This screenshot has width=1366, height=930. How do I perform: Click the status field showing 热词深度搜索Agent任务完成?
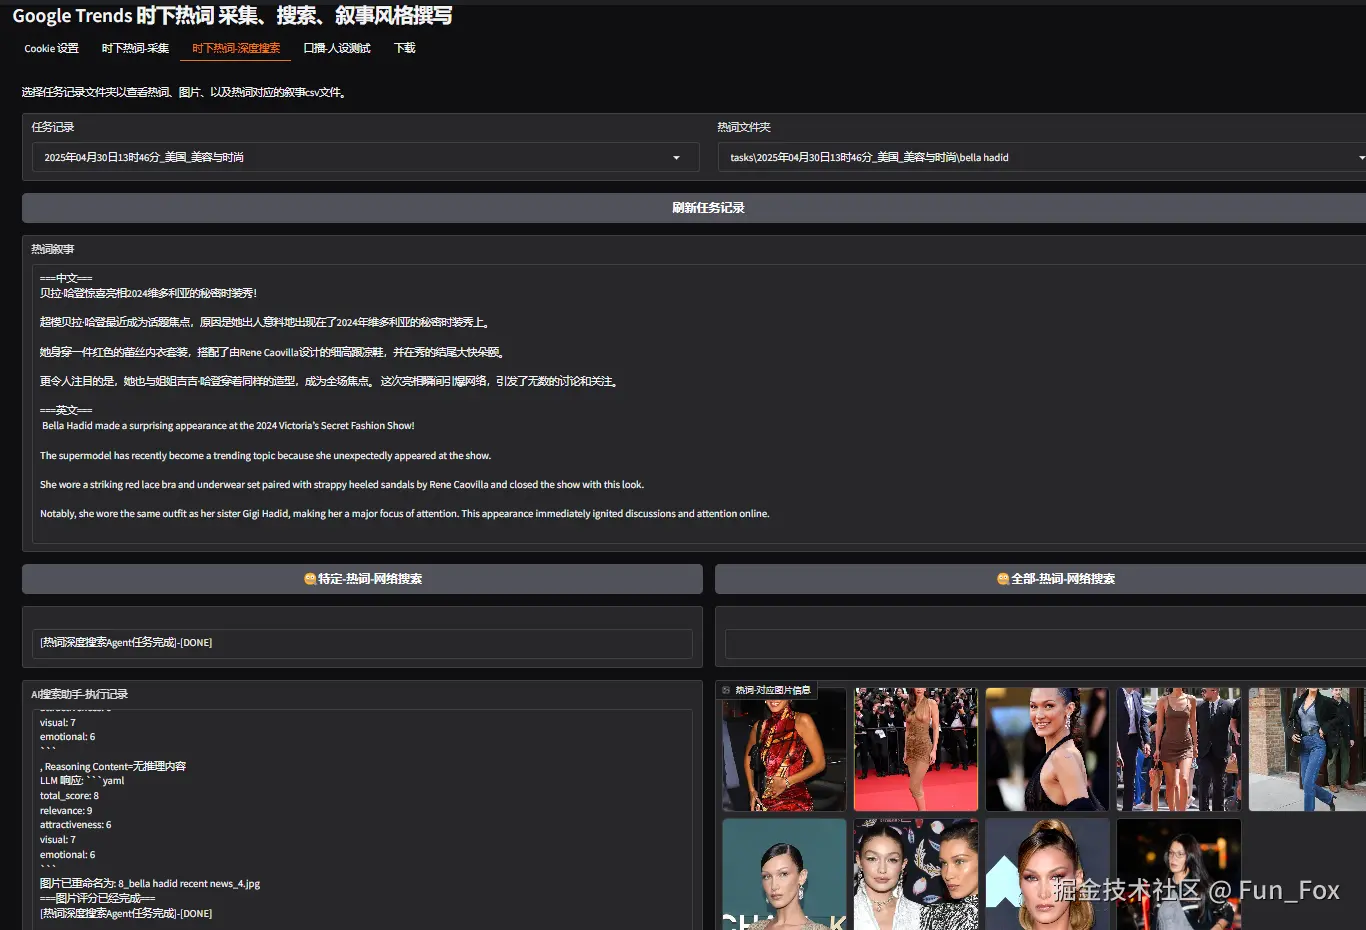(362, 643)
